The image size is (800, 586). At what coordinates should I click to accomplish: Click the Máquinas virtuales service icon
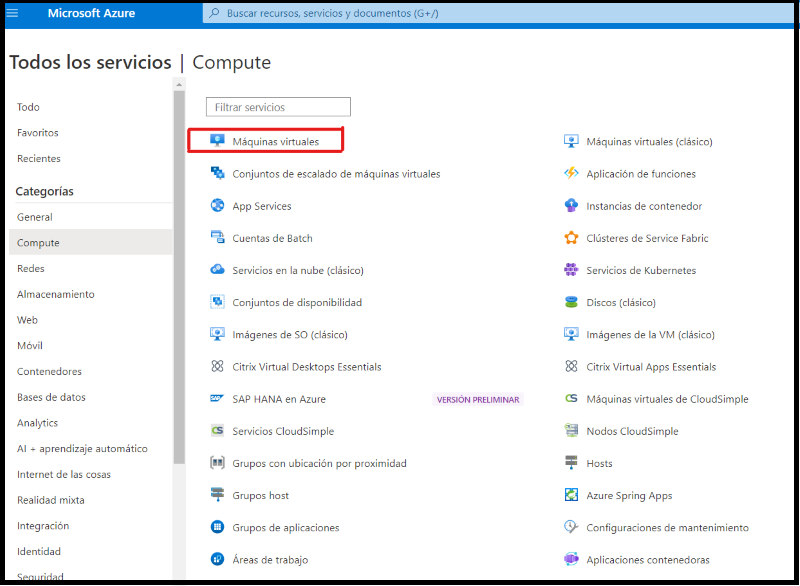tap(217, 141)
